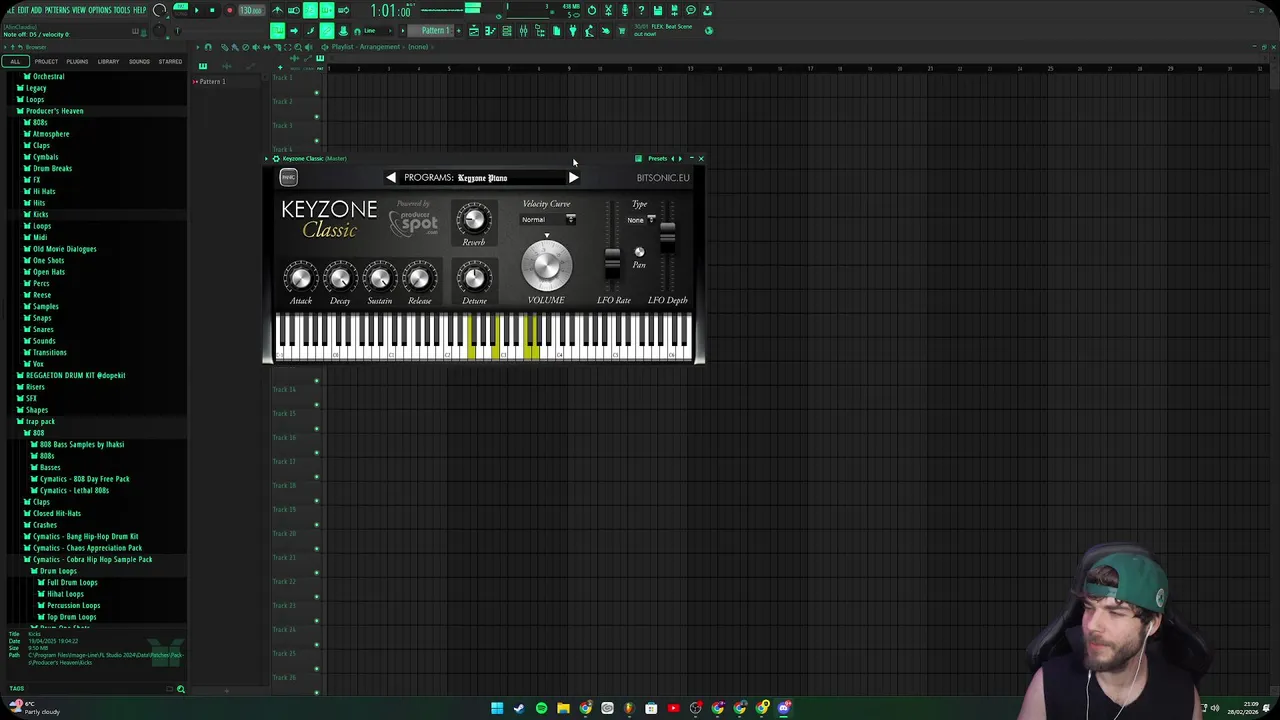Open the ADD menu

click(x=36, y=10)
